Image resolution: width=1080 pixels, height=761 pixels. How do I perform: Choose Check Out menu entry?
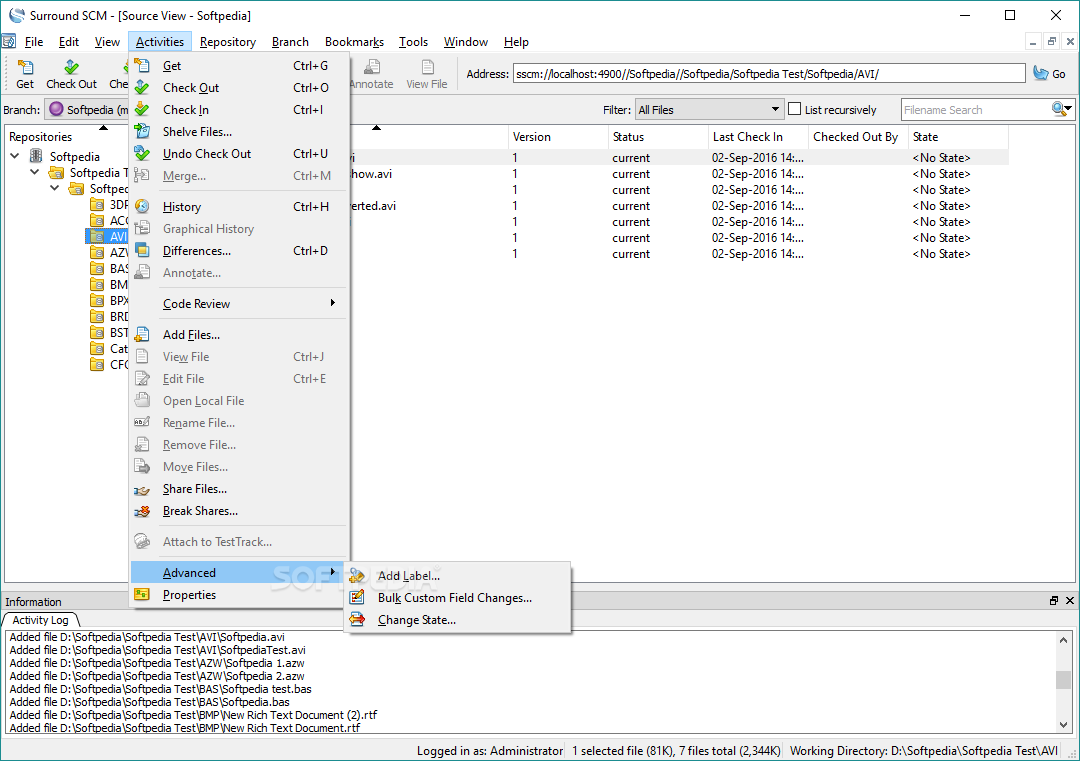[x=239, y=88]
